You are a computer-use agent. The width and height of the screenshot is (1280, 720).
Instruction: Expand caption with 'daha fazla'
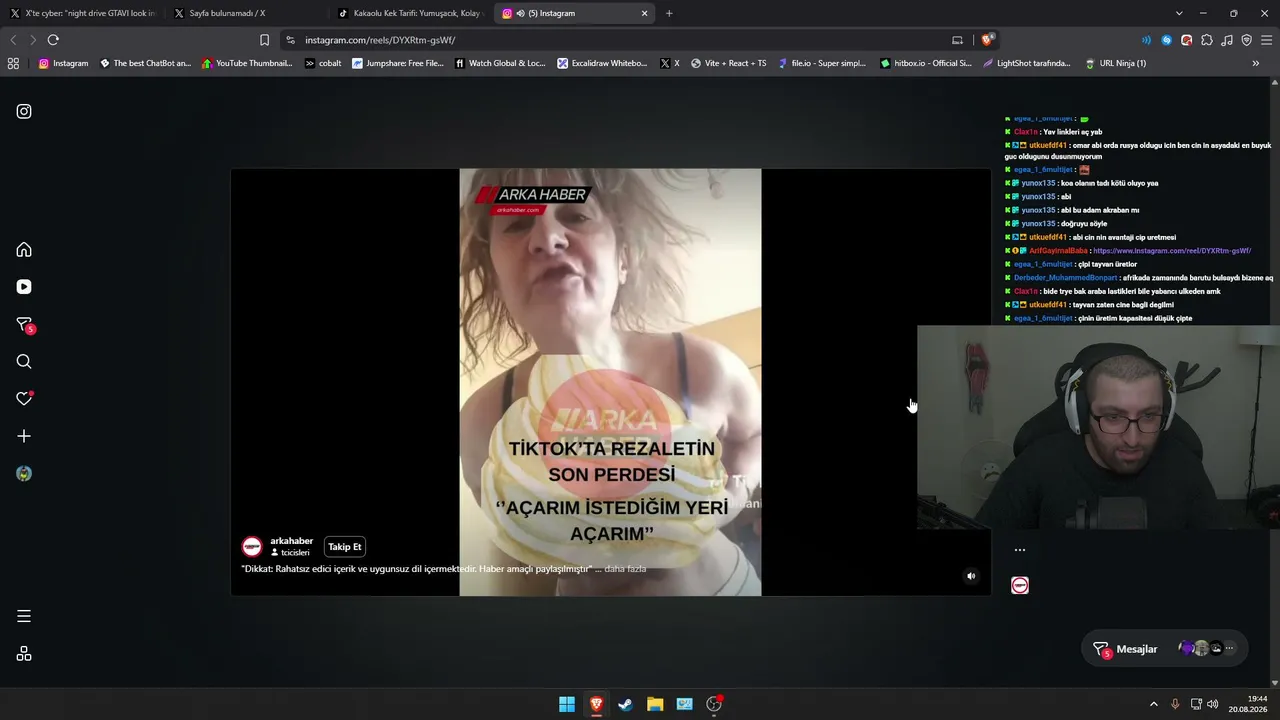625,569
